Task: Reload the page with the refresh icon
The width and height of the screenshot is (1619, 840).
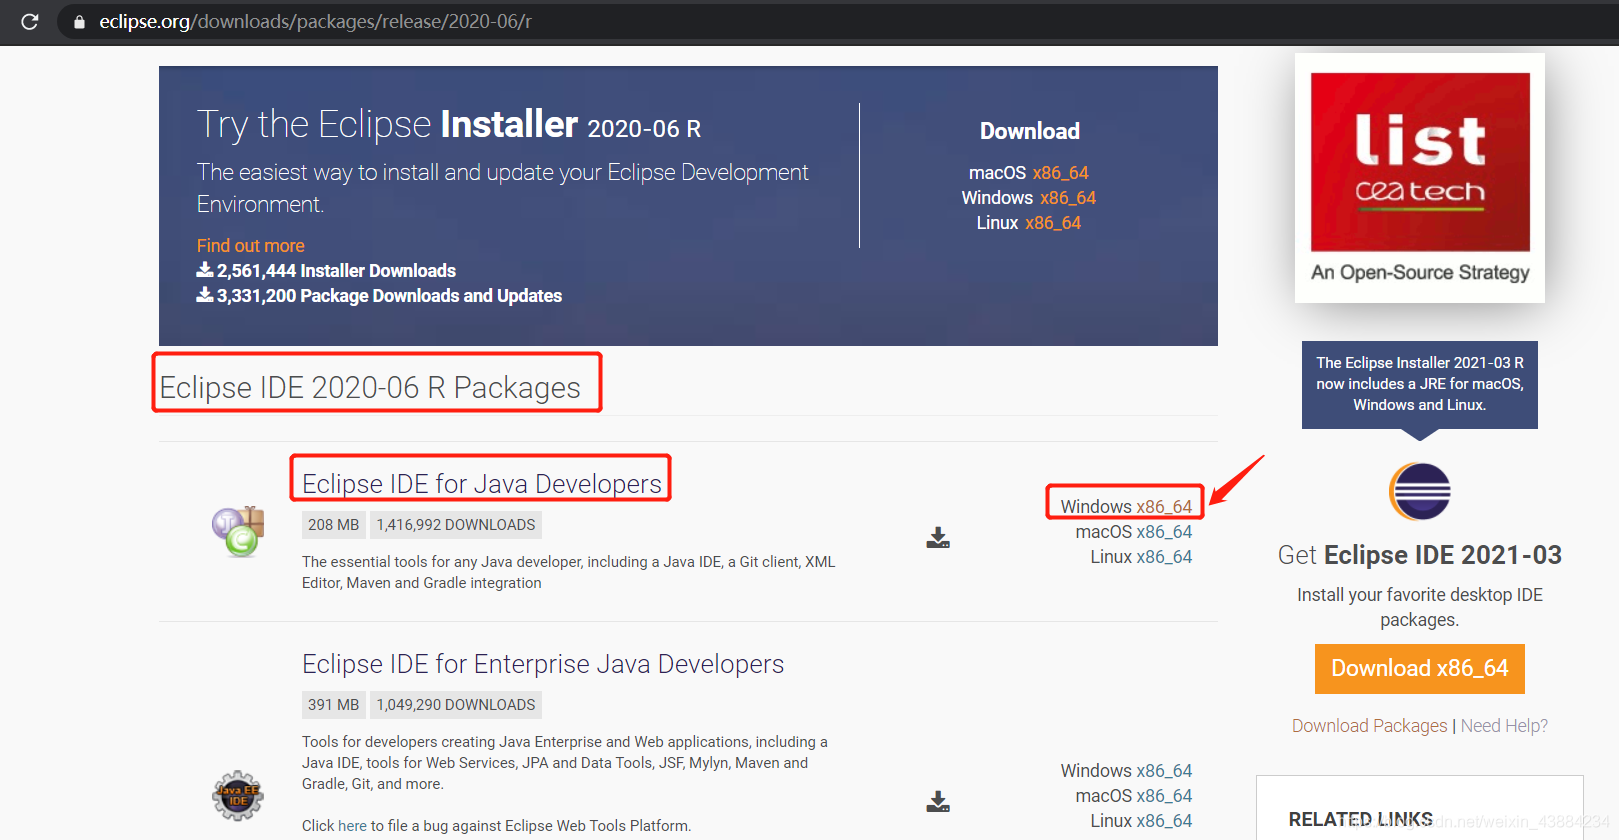Action: [x=30, y=21]
